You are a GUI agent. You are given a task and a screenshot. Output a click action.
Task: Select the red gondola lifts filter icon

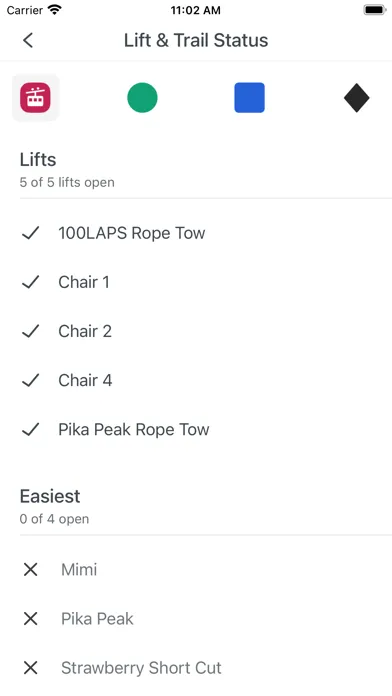(36, 98)
